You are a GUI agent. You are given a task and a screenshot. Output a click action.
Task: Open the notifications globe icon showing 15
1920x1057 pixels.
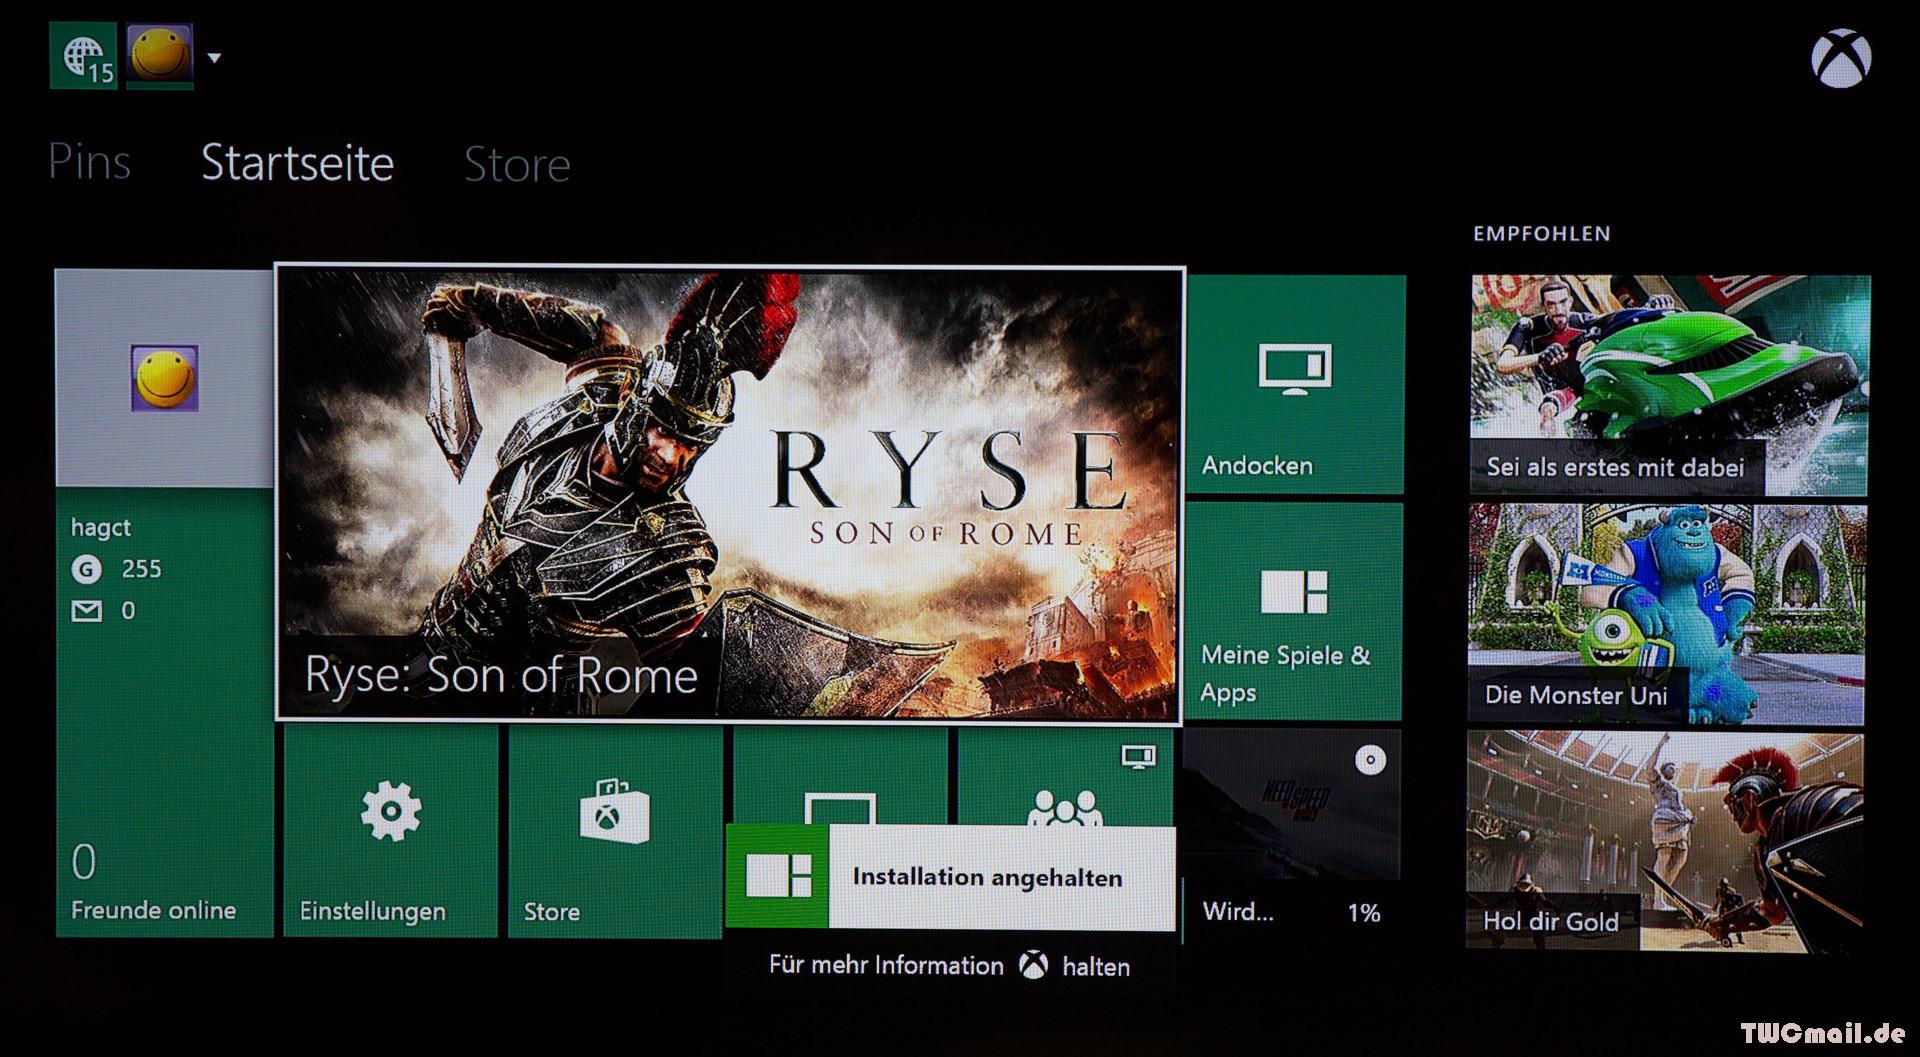click(x=83, y=56)
